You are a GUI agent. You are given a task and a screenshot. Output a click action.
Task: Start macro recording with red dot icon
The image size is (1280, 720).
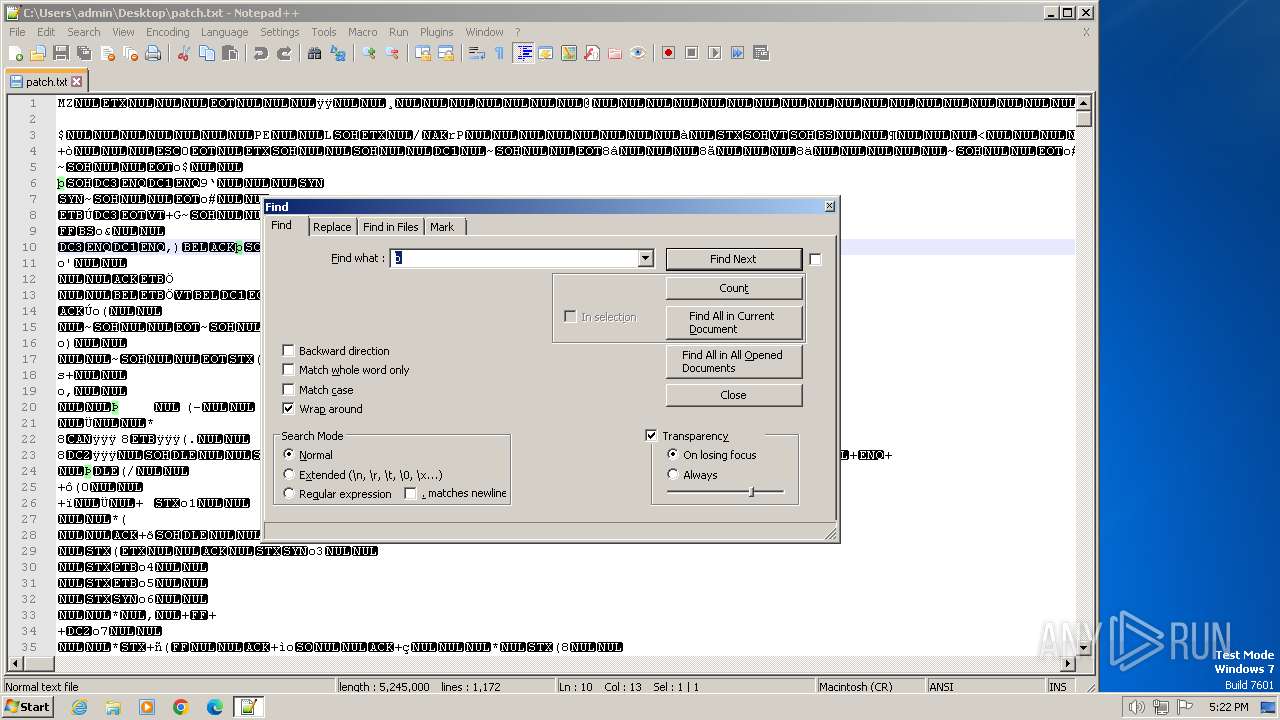669,53
